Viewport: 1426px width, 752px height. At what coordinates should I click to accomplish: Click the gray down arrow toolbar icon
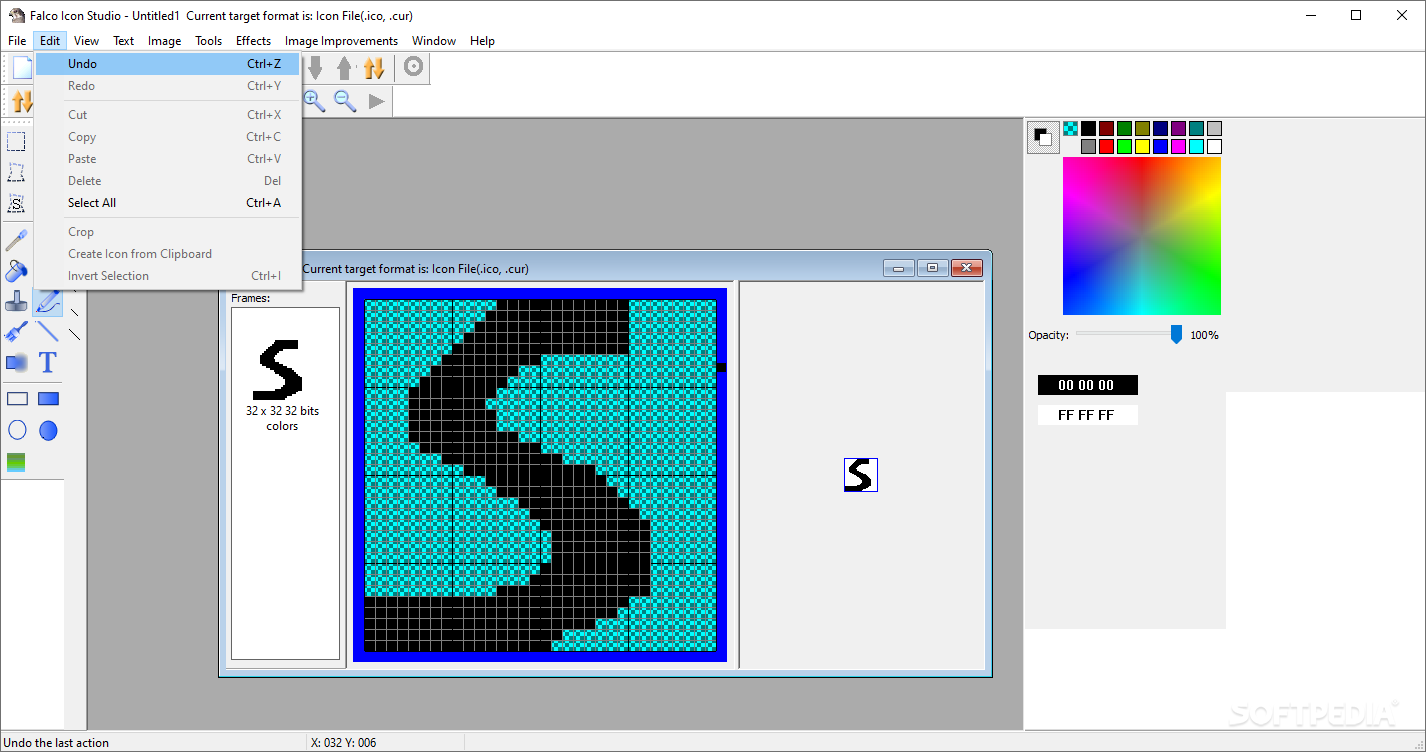315,68
